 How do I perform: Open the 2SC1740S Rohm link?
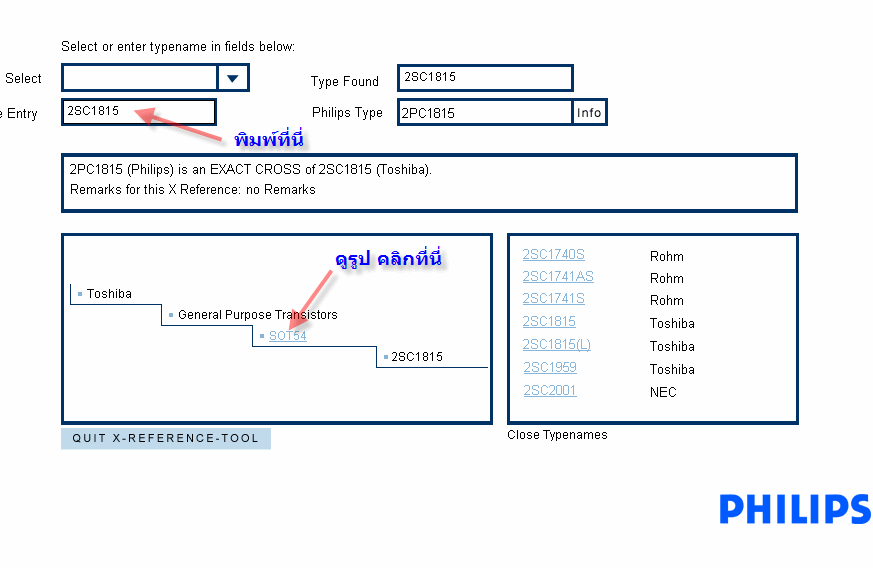[x=553, y=254]
